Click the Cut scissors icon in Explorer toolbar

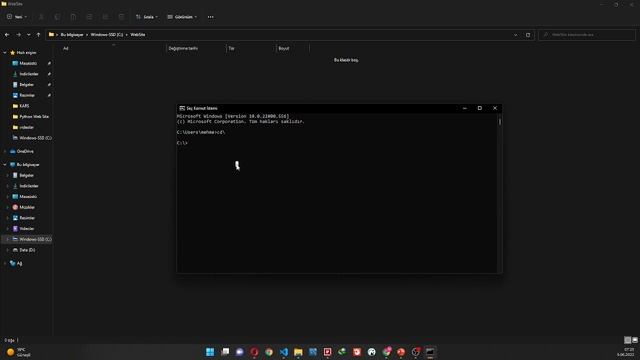click(41, 17)
